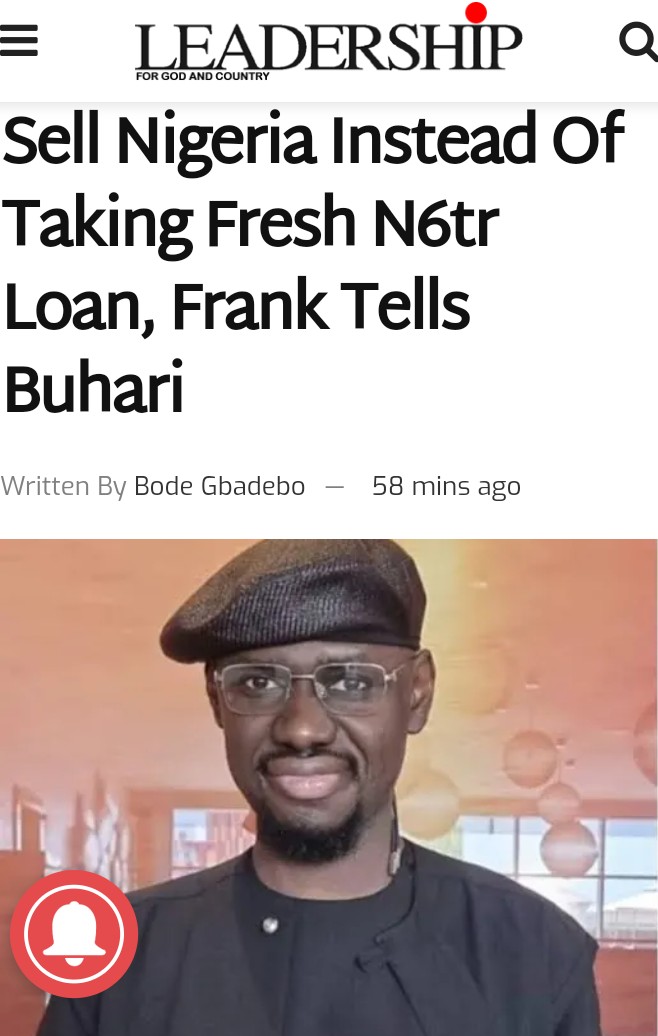Open the featured article photo
658x1036 pixels.
tap(329, 788)
